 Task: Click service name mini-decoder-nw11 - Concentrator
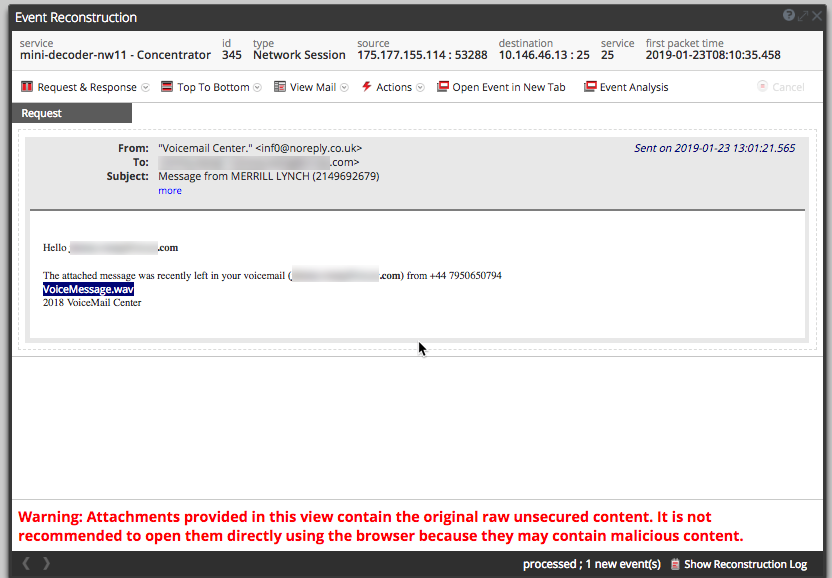[x=115, y=55]
